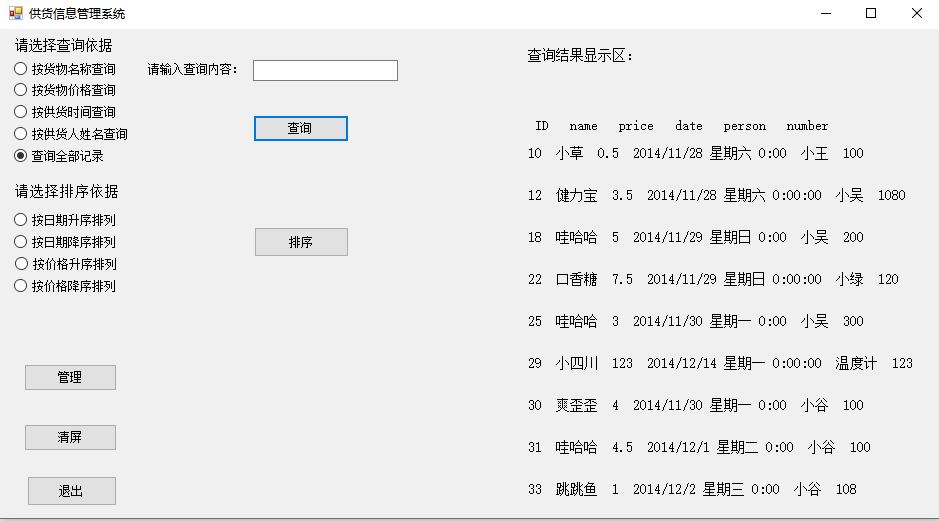The height and width of the screenshot is (521, 939).
Task: Click the 查询结果显示区 label
Action: pyautogui.click(x=580, y=56)
